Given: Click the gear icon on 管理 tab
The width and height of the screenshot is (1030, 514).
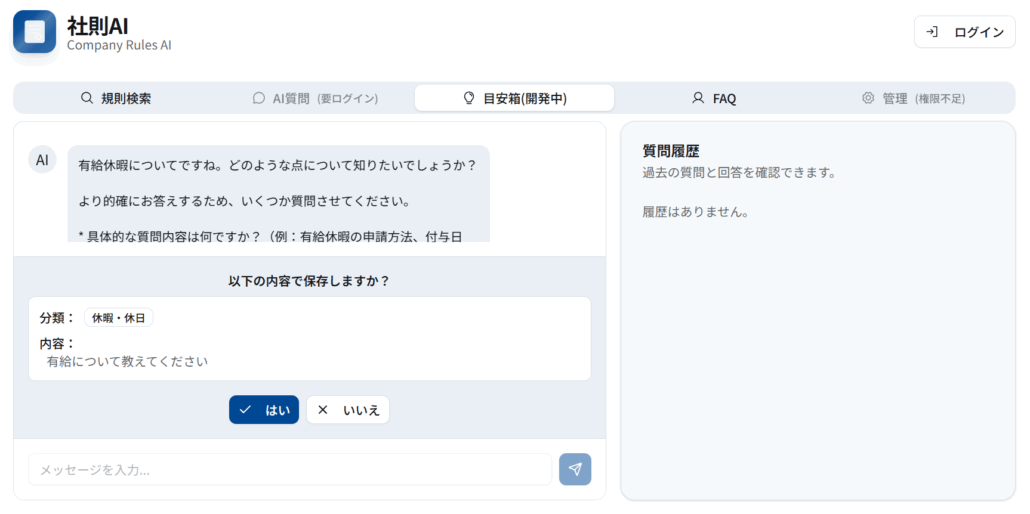Looking at the screenshot, I should click(868, 98).
